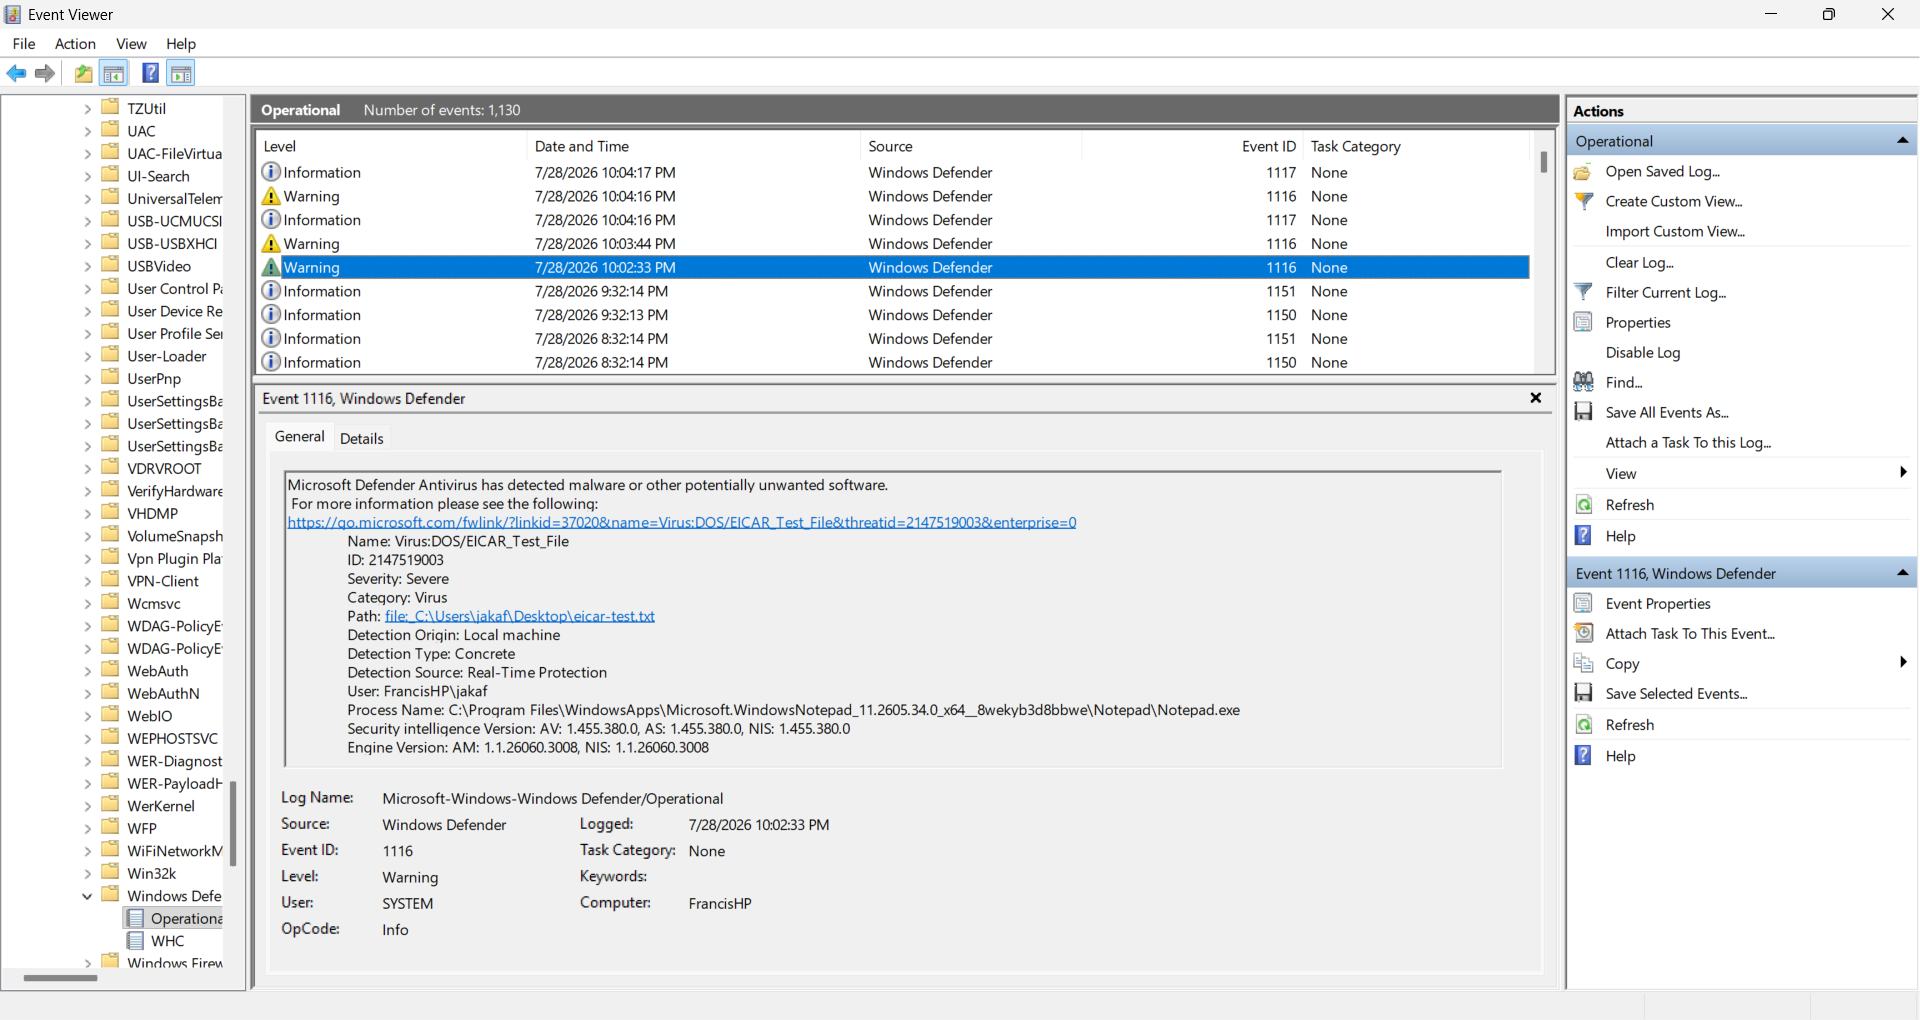Open the go.microsoft.com threat information link

tap(682, 522)
